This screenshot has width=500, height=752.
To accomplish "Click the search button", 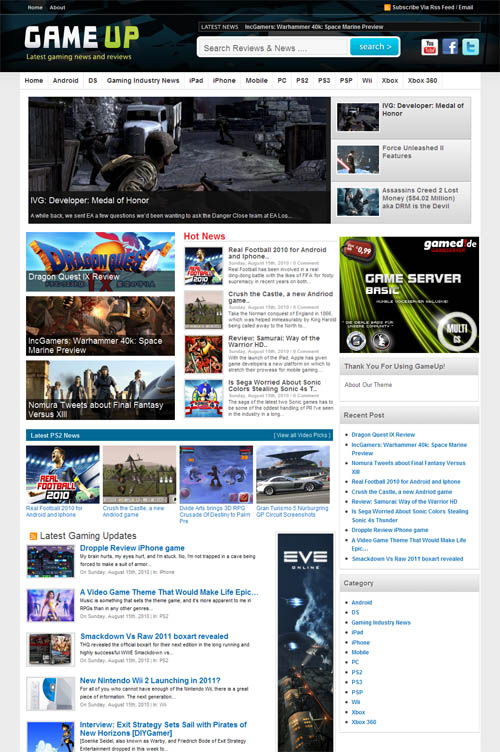I will pos(374,47).
